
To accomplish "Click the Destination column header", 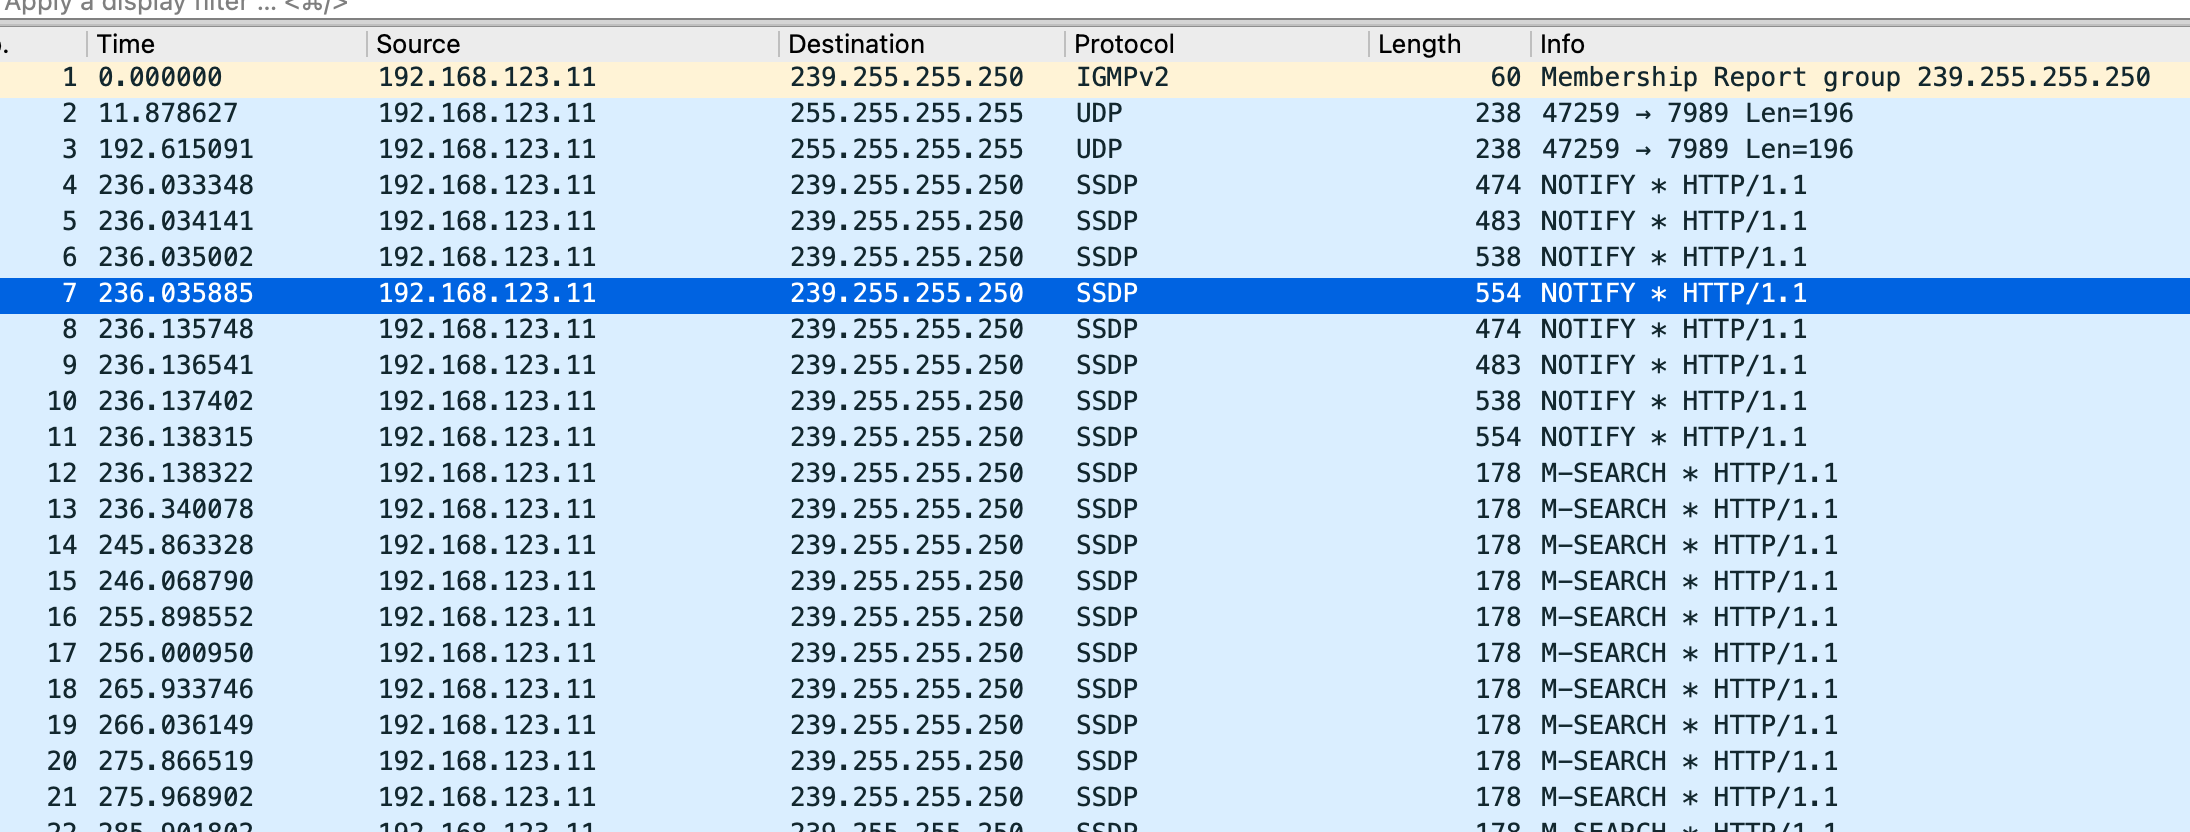I will pos(856,44).
